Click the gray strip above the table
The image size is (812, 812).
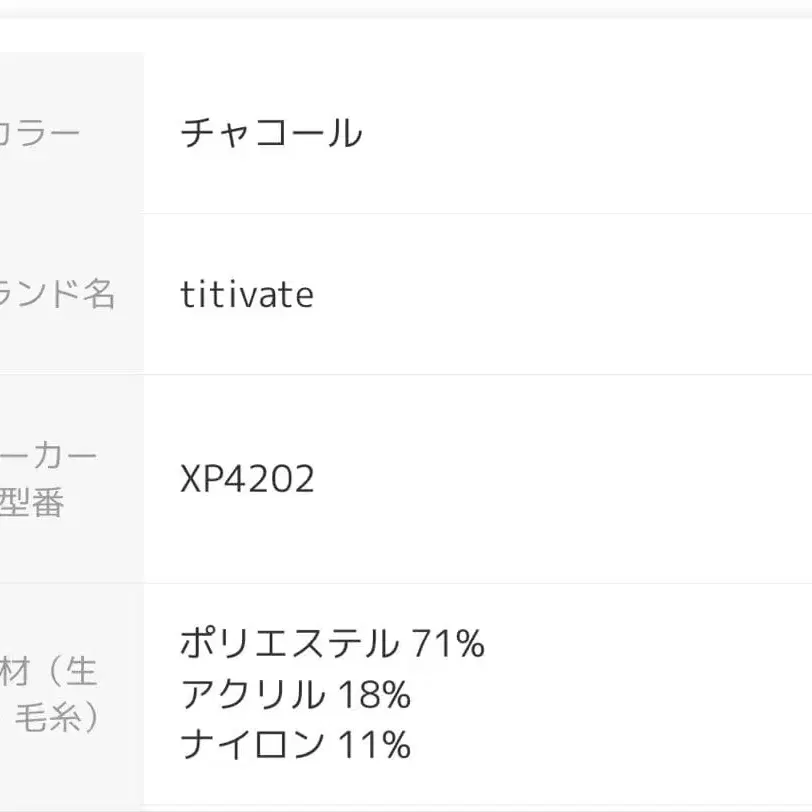click(x=406, y=12)
